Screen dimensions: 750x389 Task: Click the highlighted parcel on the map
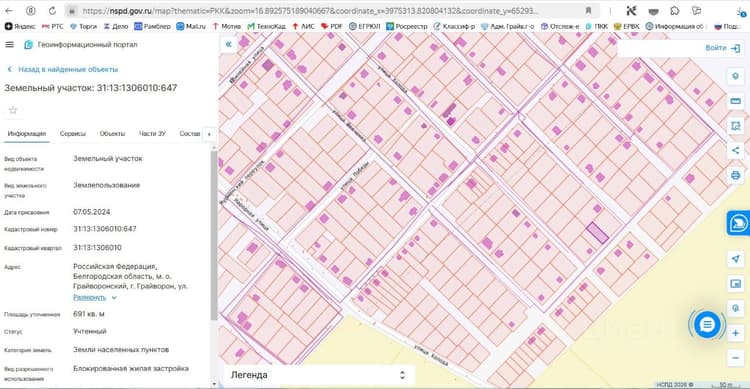(597, 233)
